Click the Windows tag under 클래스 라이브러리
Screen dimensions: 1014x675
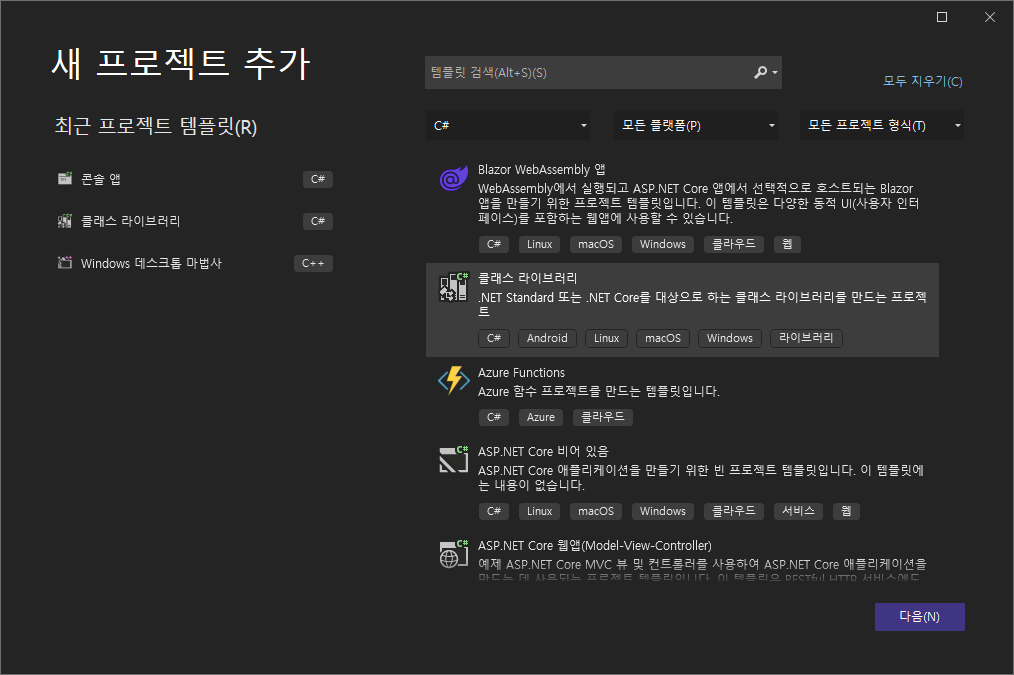click(729, 338)
